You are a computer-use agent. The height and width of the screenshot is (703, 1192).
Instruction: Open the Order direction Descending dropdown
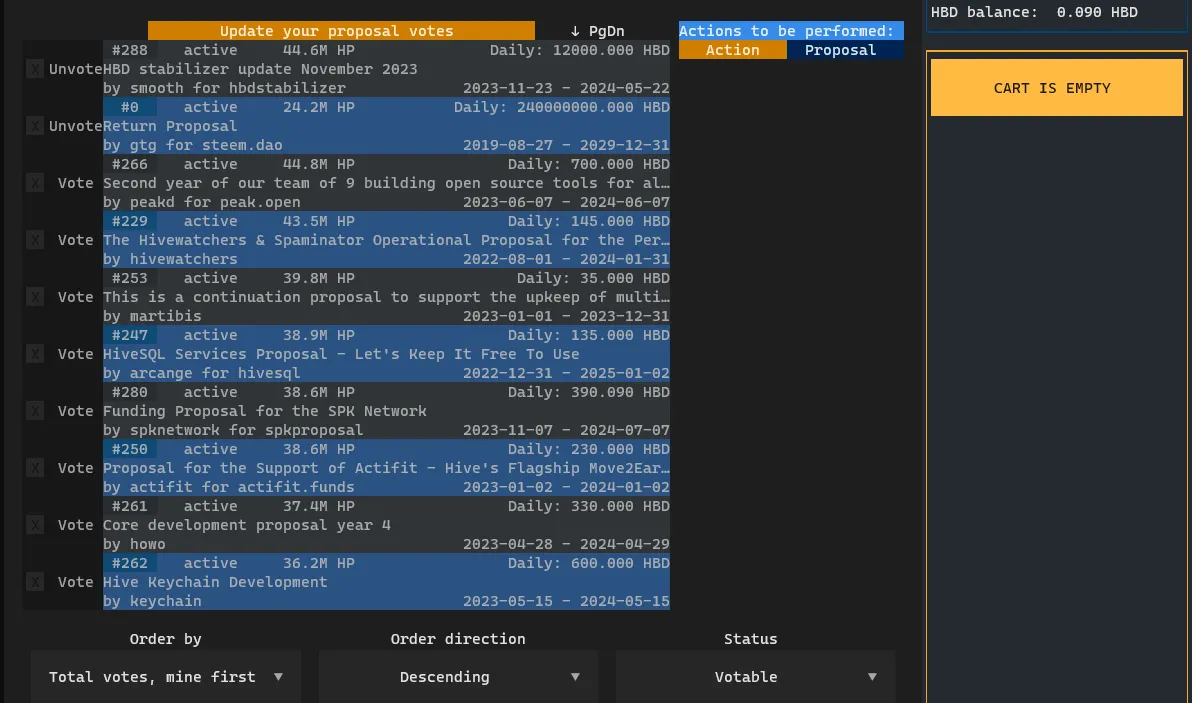click(458, 676)
